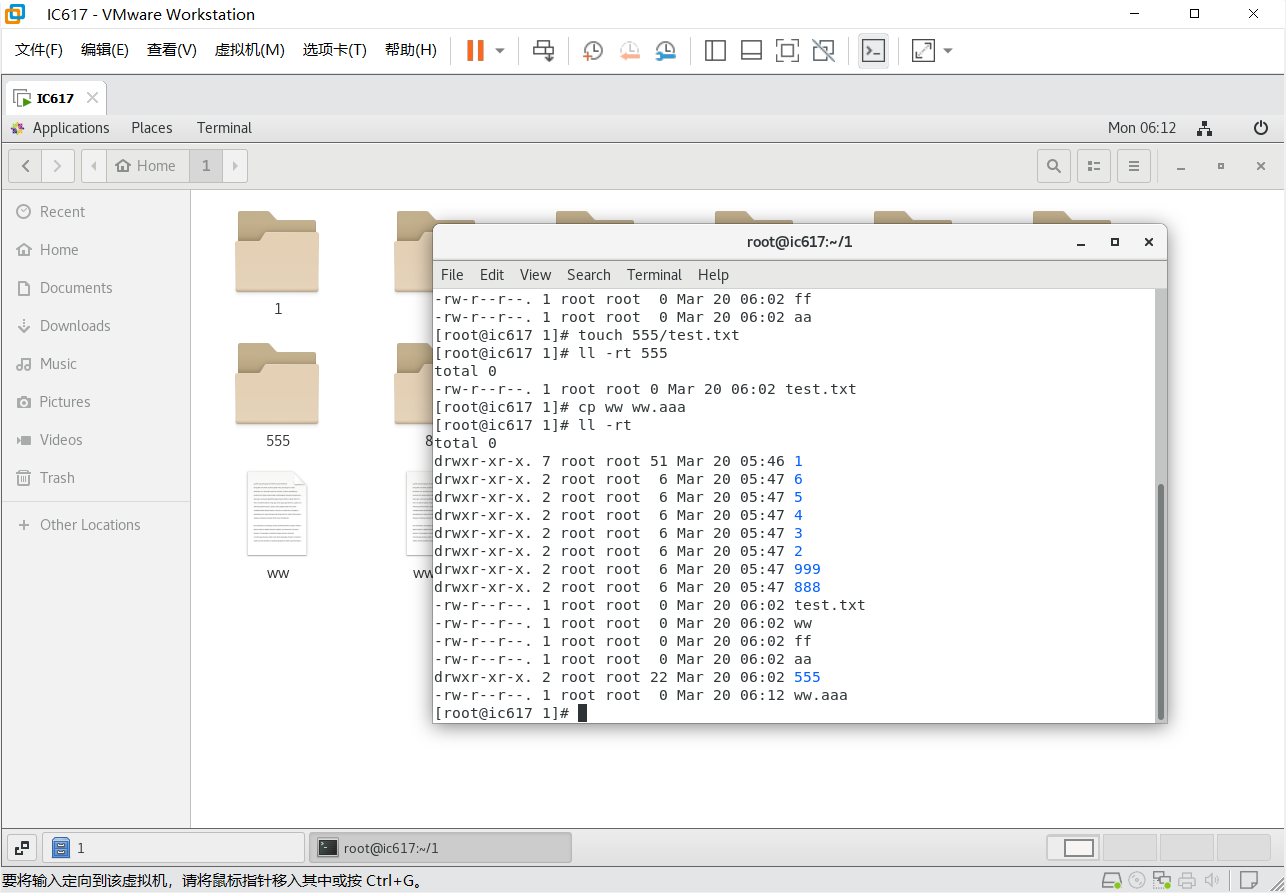
Task: Open the terminal's Search menu
Action: 588,275
